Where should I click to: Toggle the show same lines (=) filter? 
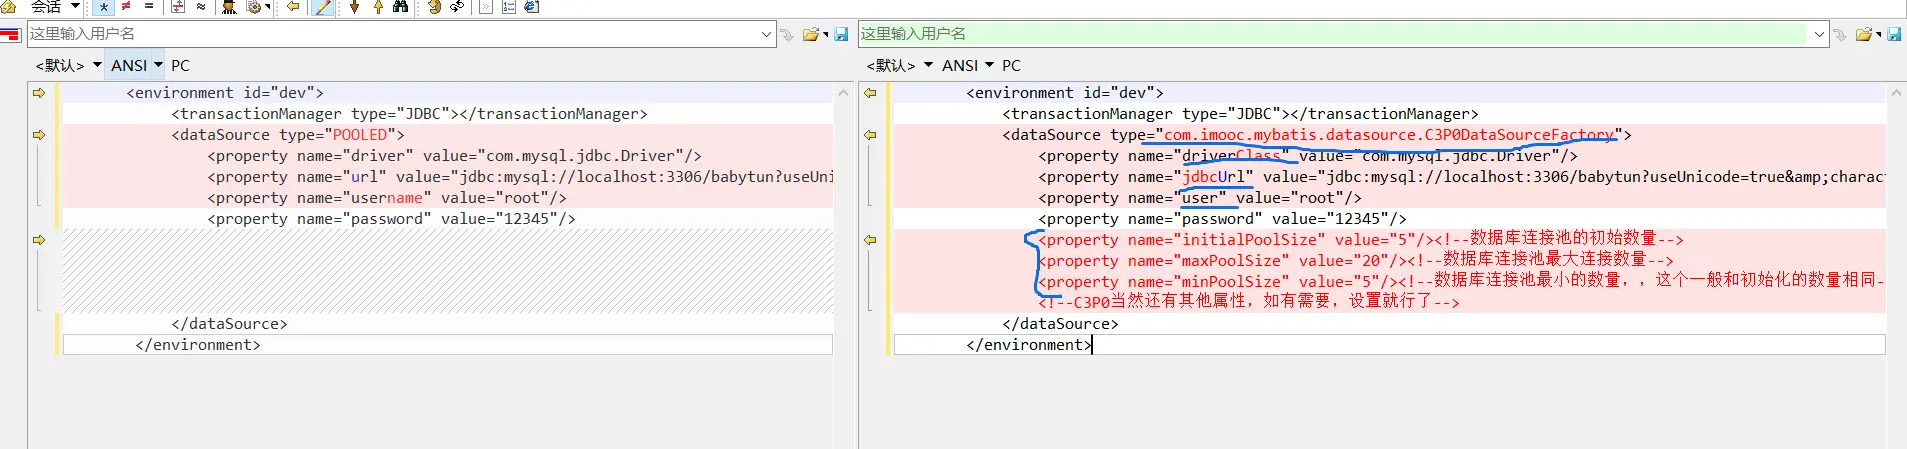pyautogui.click(x=149, y=7)
